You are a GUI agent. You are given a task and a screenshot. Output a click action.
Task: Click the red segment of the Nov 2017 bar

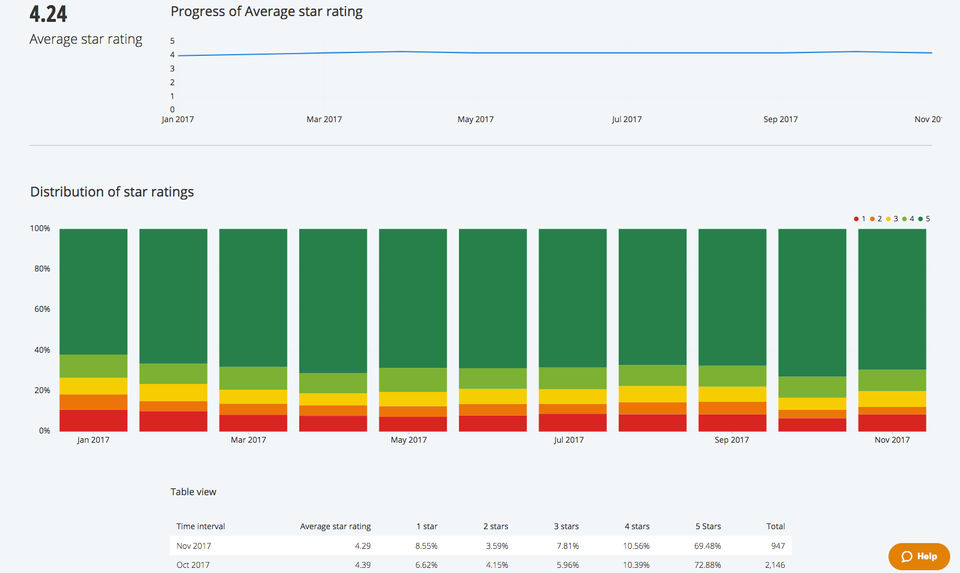892,423
